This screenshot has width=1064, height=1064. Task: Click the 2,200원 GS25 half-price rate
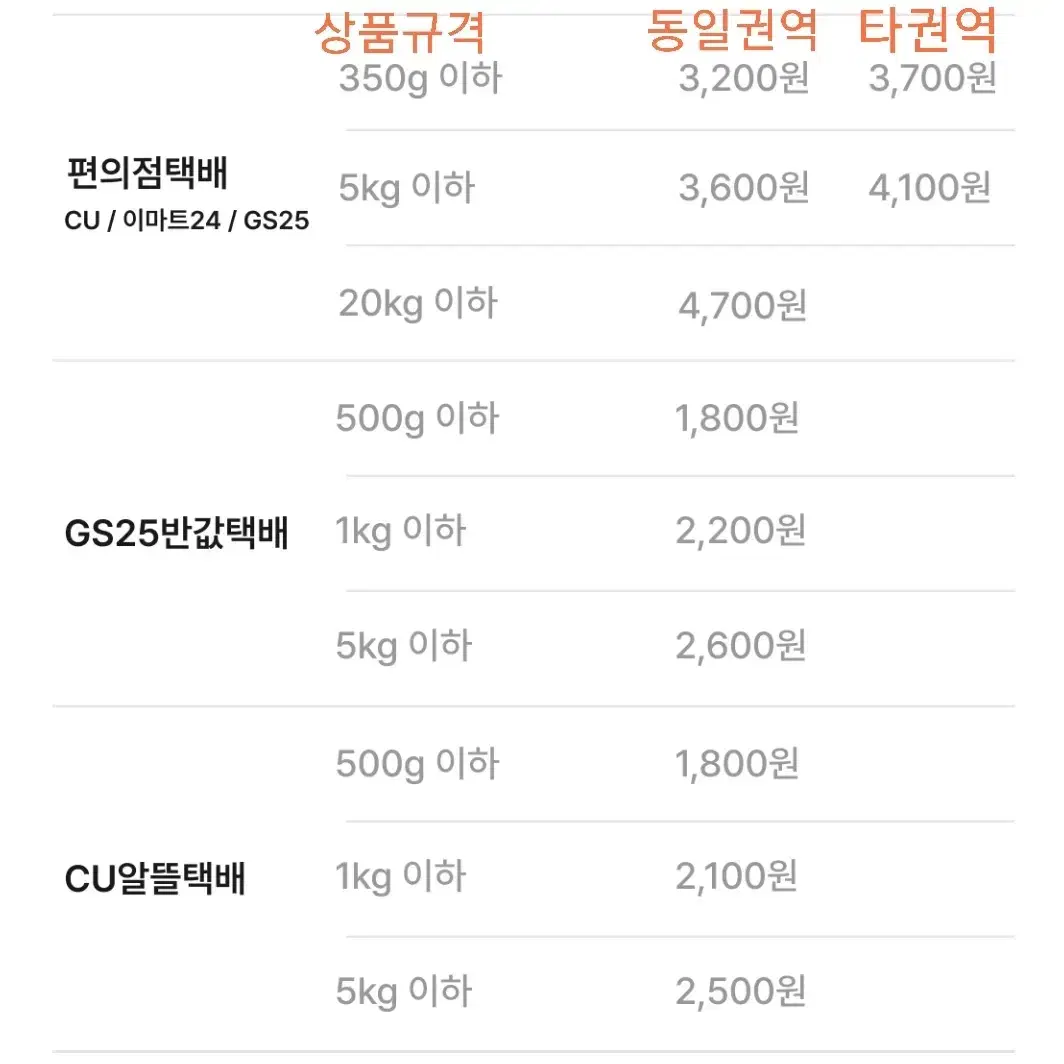(741, 530)
